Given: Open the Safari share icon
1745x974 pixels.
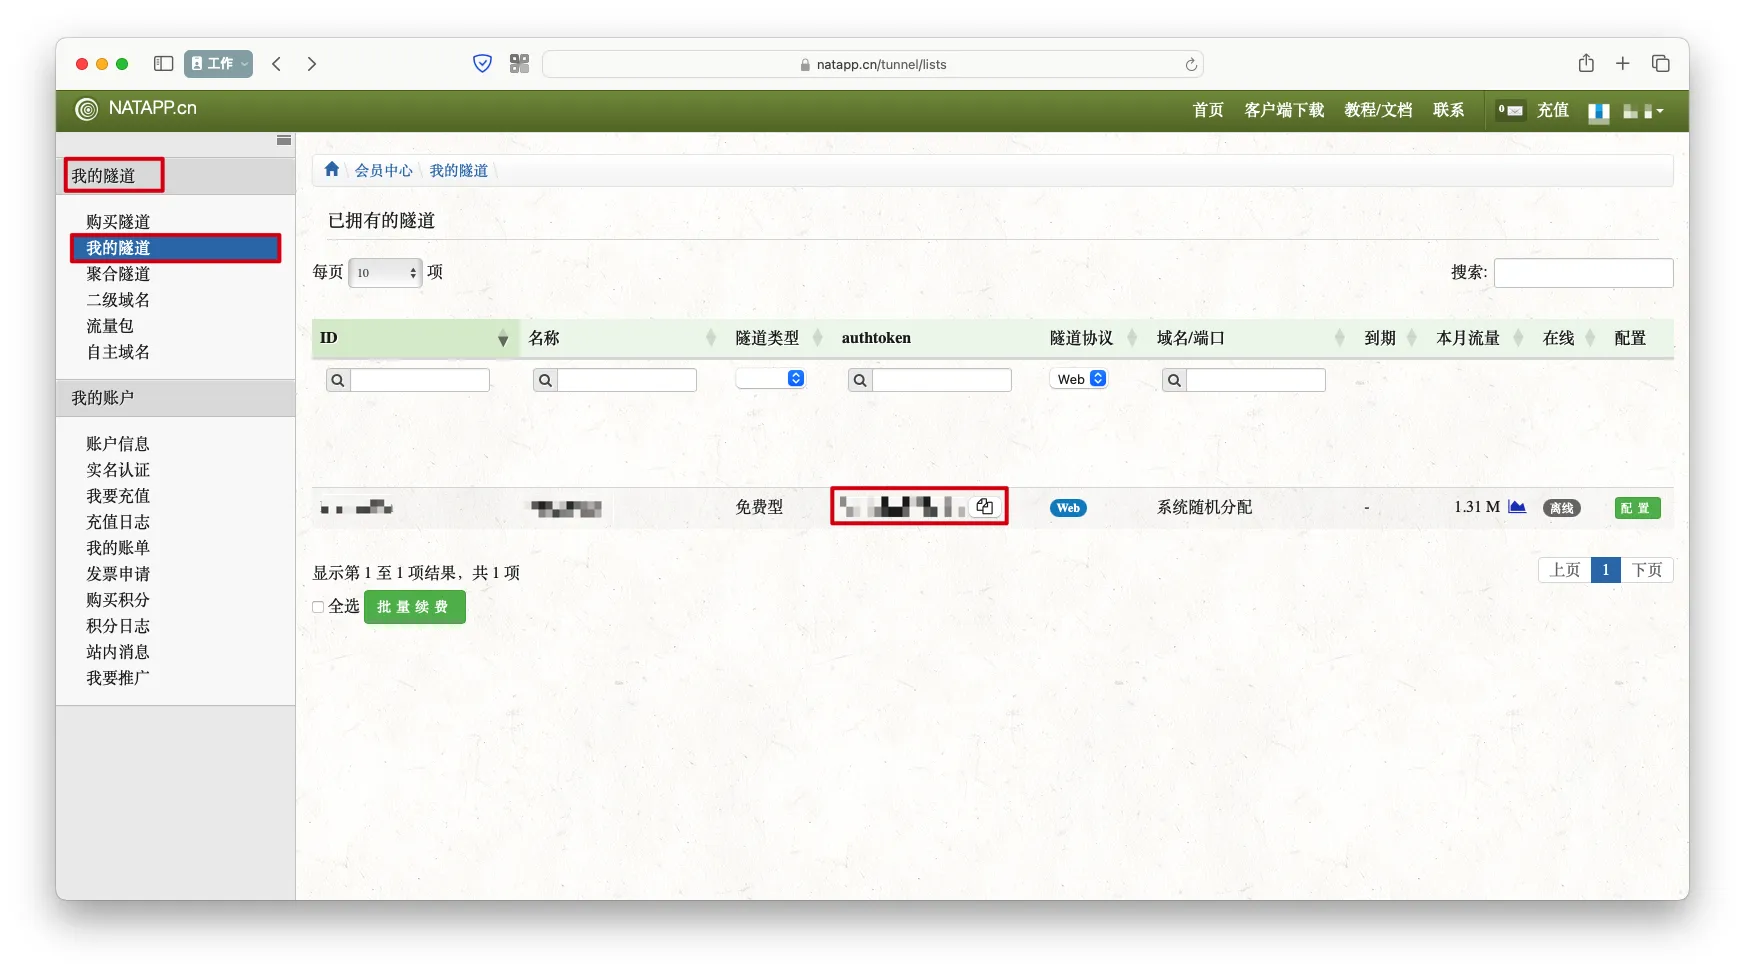Looking at the screenshot, I should pos(1586,64).
